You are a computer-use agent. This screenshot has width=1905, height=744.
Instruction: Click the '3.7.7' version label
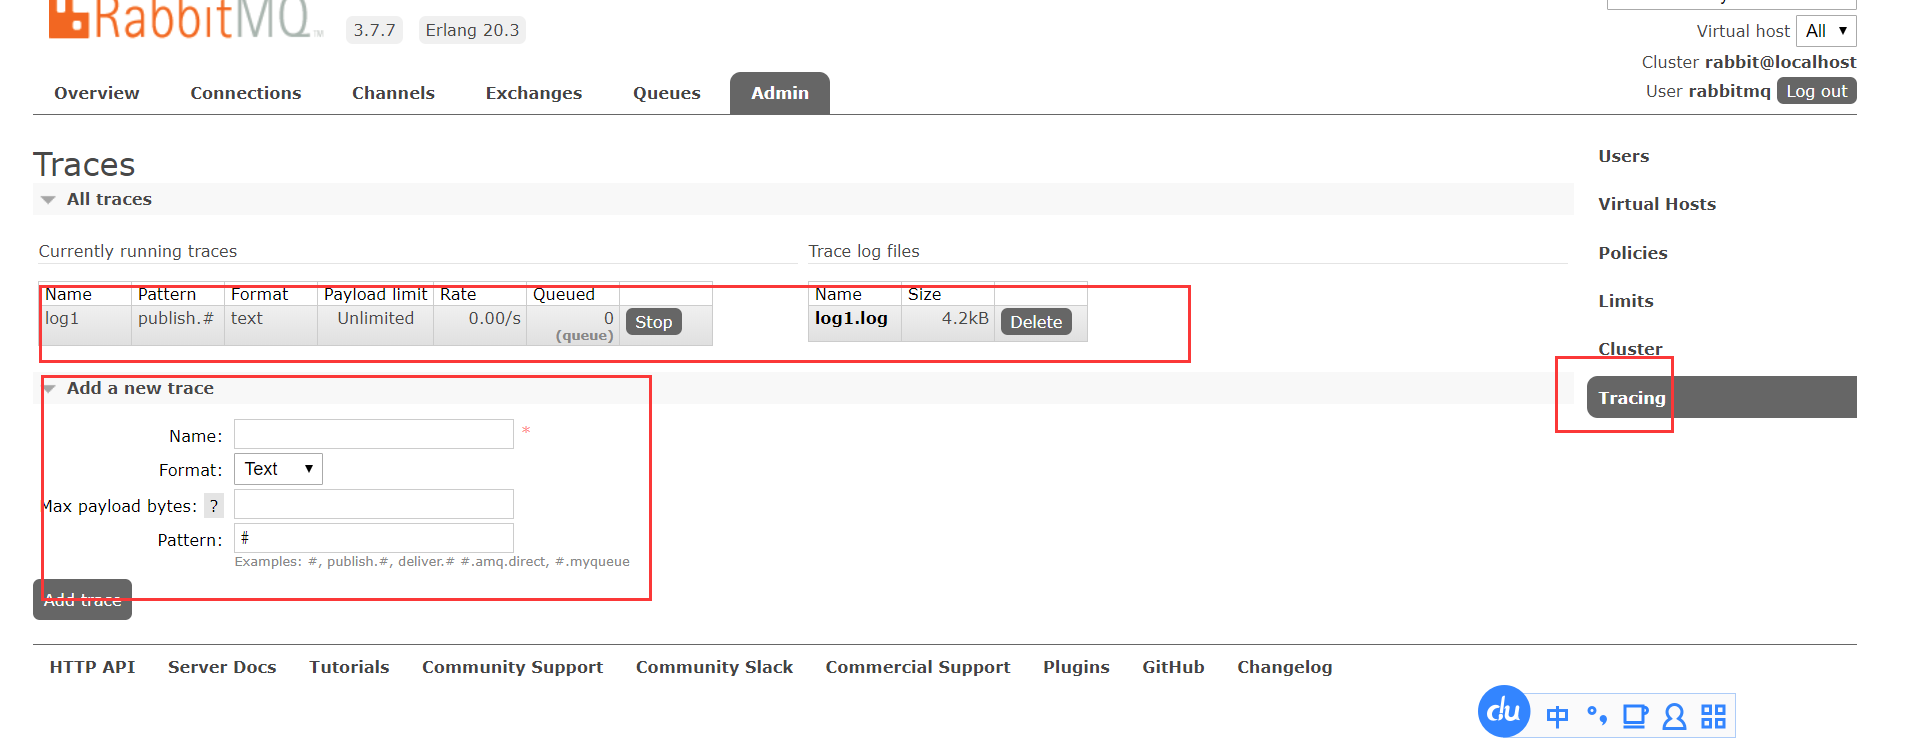click(374, 30)
